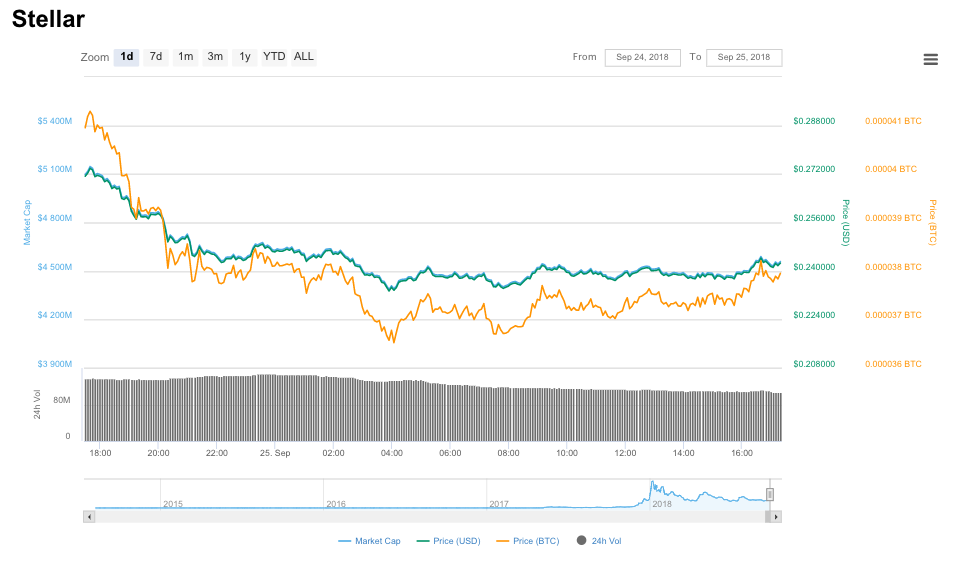Click the $0.240000 price axis label
Viewport: 956px width, 564px height.
tap(814, 267)
